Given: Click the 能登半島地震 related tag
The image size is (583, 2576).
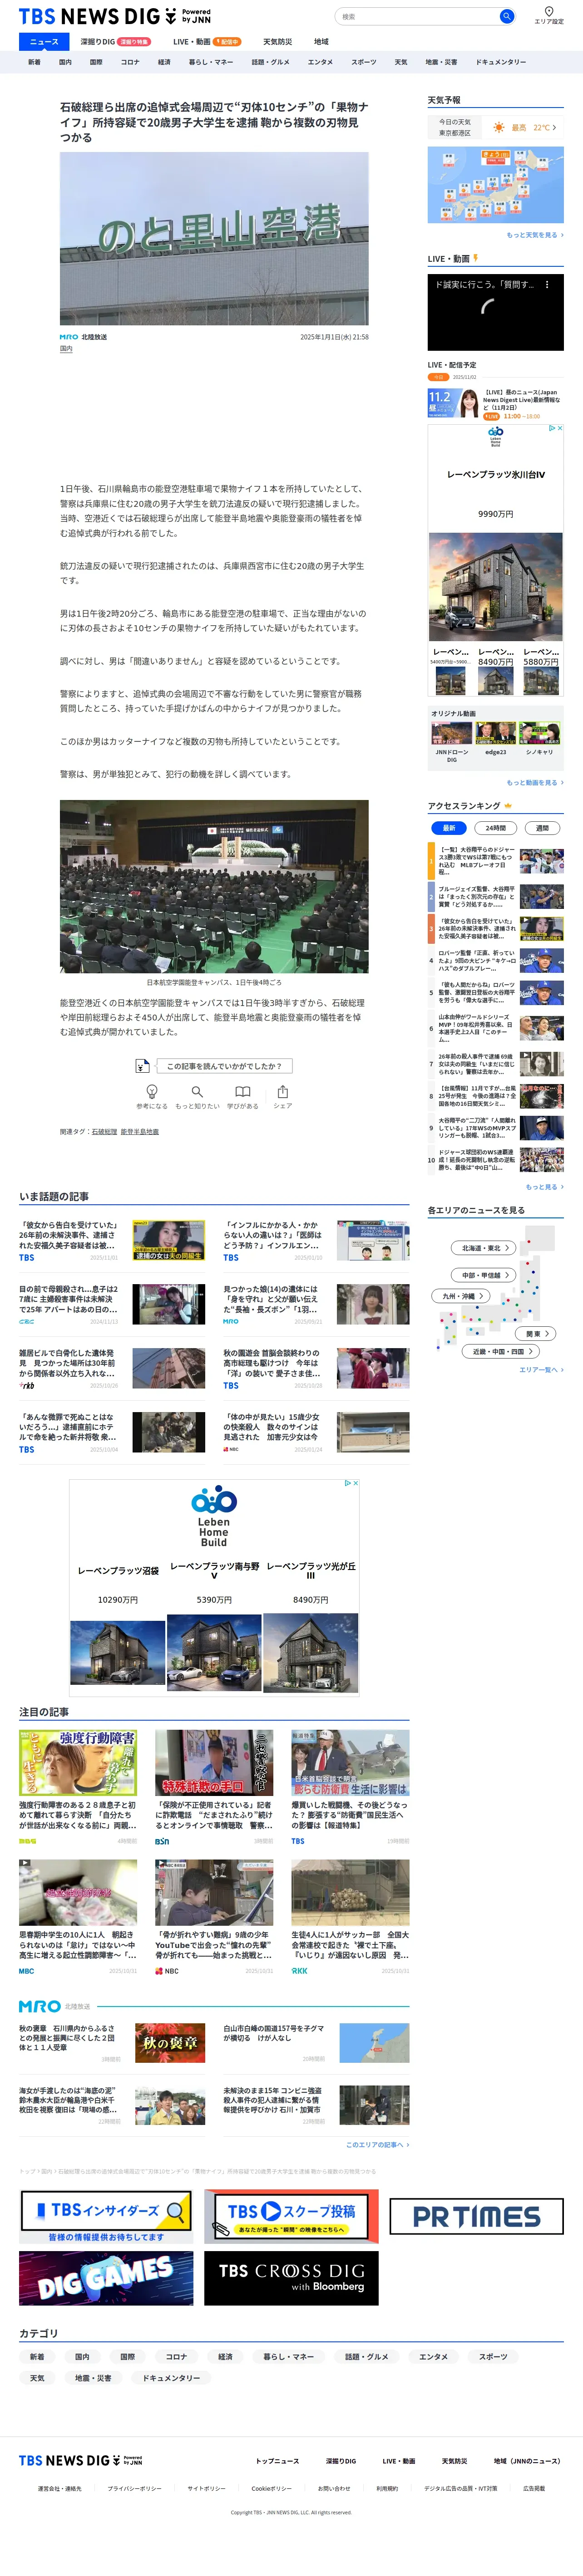Looking at the screenshot, I should click(x=140, y=1132).
